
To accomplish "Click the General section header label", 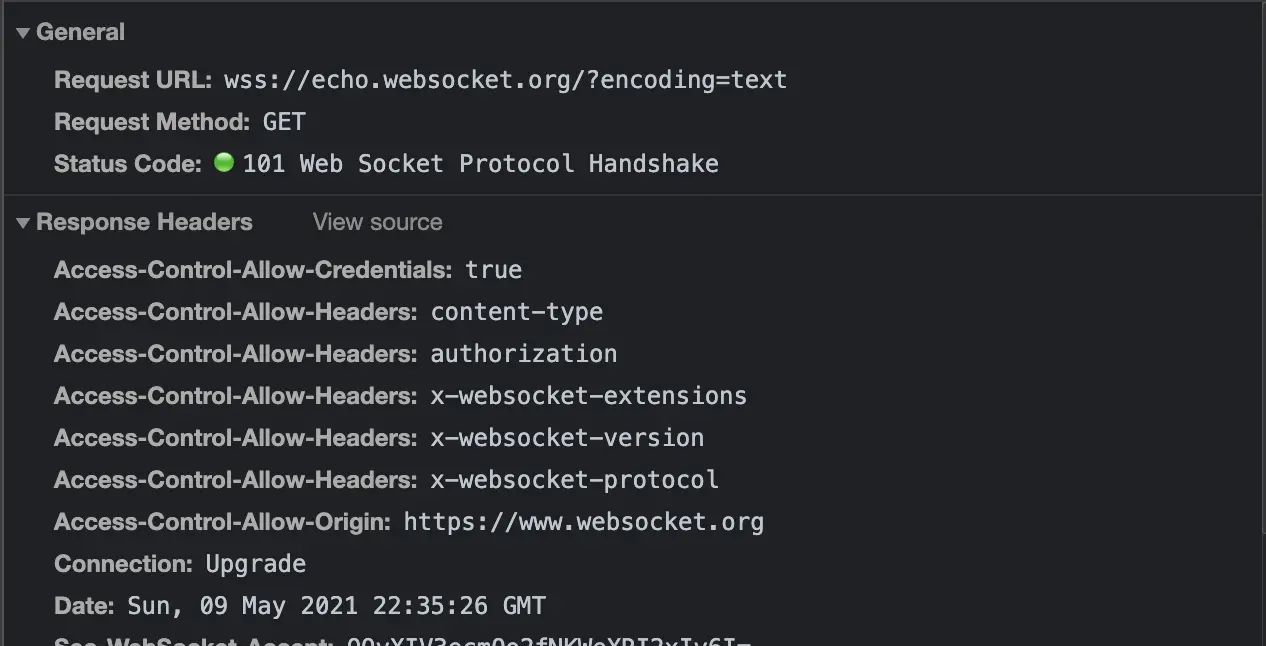I will click(x=80, y=31).
